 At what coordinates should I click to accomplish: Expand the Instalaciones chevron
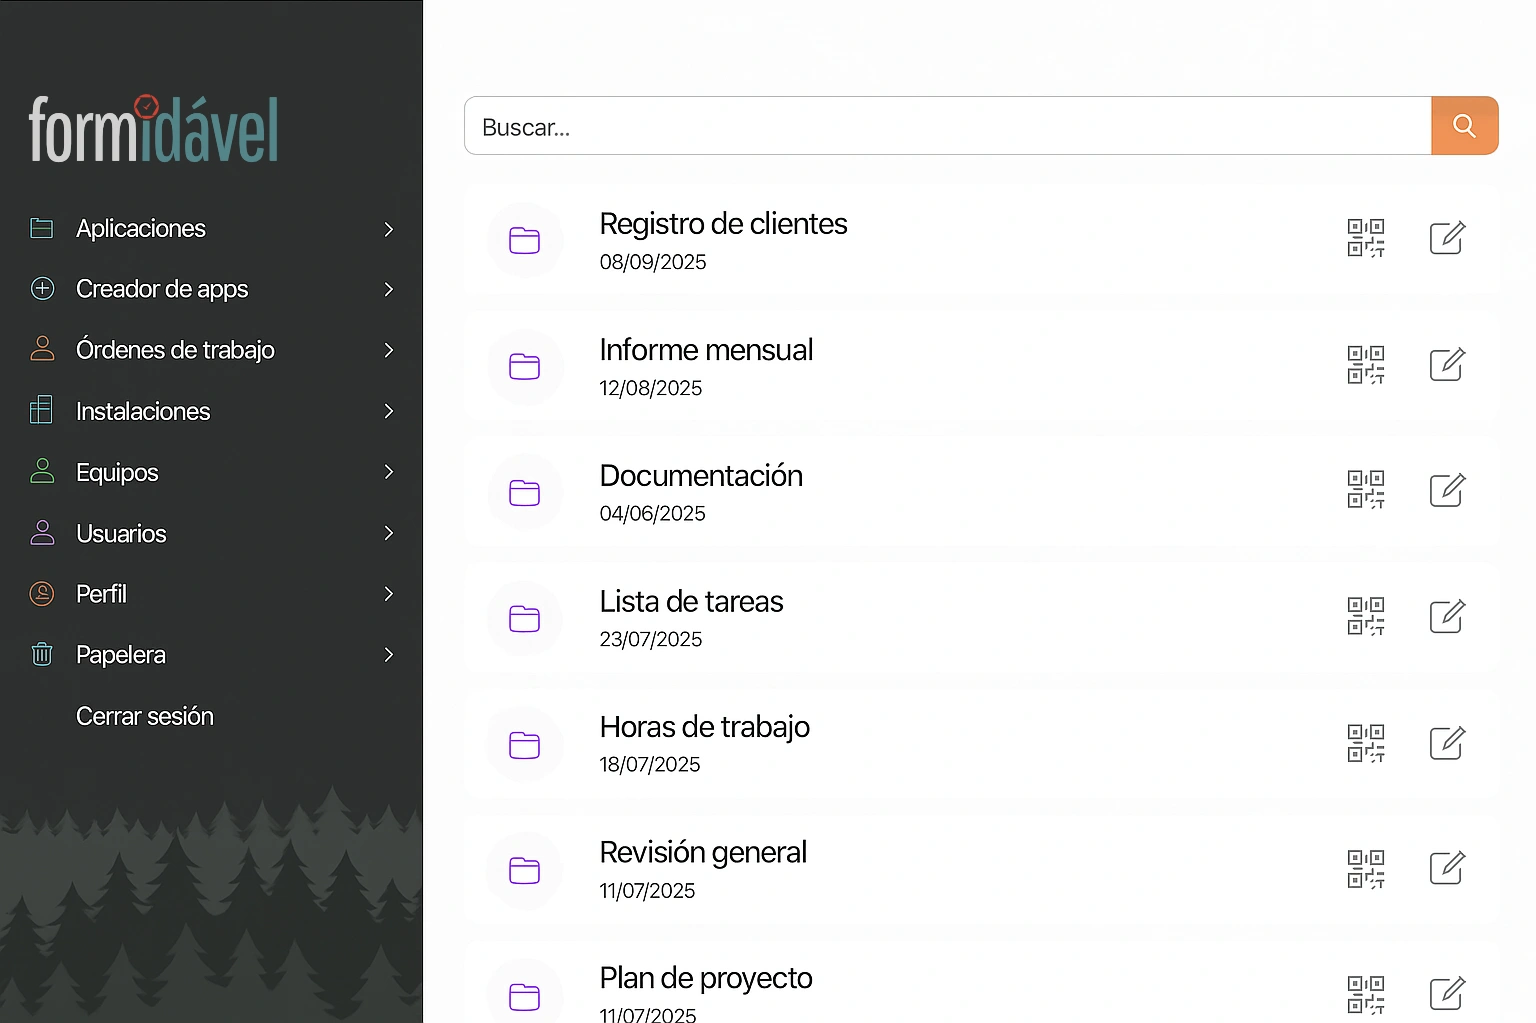tap(389, 411)
